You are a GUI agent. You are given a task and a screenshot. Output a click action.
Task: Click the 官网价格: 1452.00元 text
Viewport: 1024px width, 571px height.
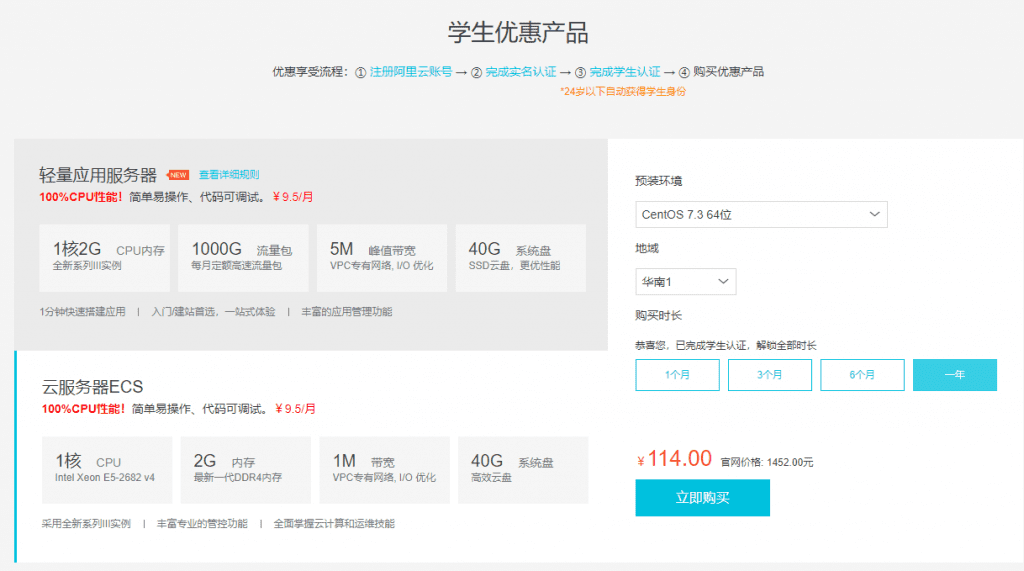767,462
